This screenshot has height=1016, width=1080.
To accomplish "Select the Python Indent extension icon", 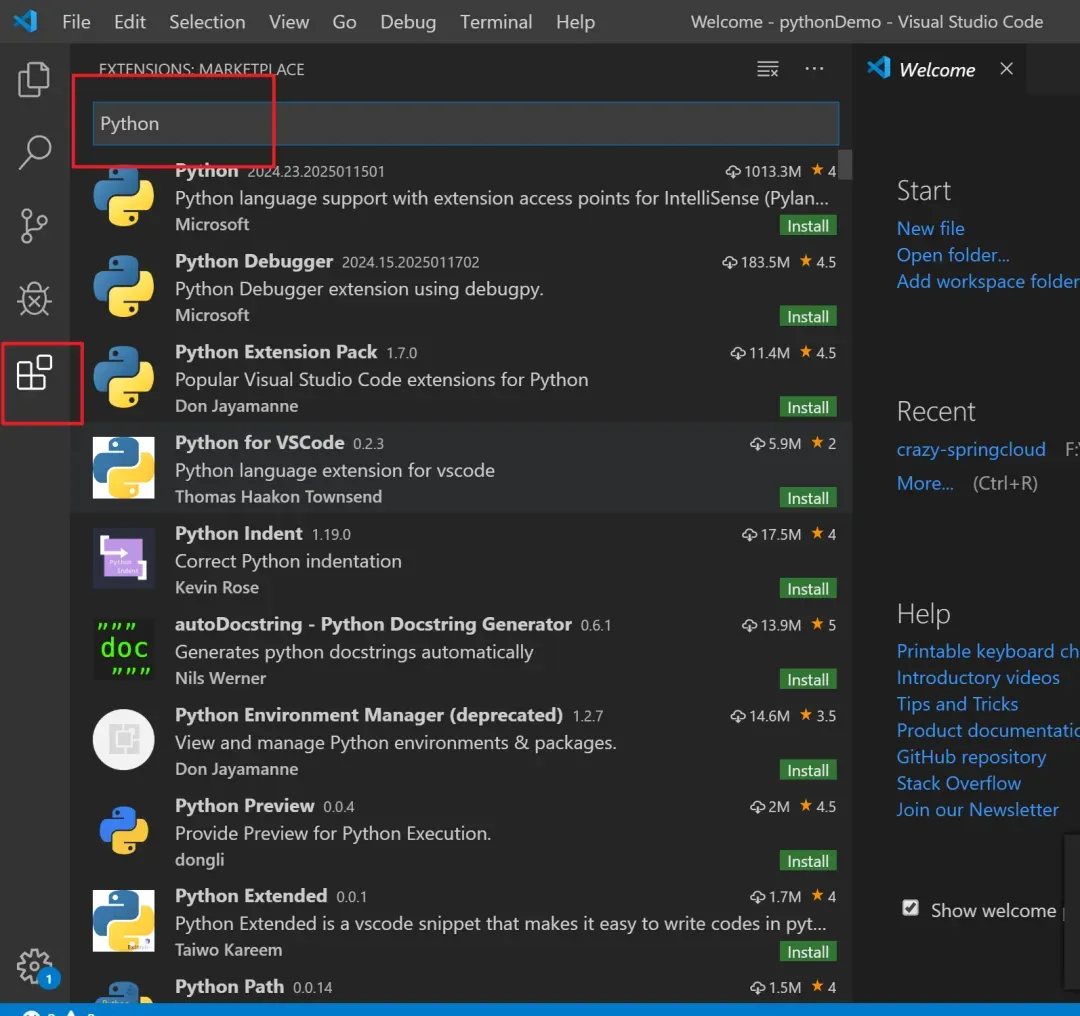I will click(124, 559).
